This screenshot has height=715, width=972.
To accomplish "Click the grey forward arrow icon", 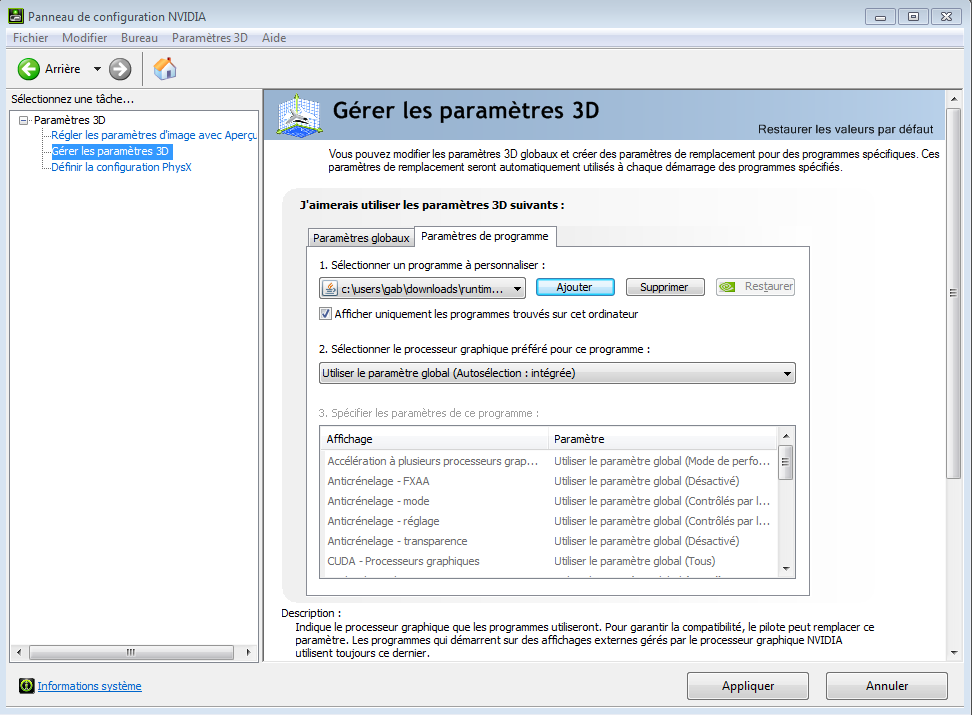I will point(120,69).
